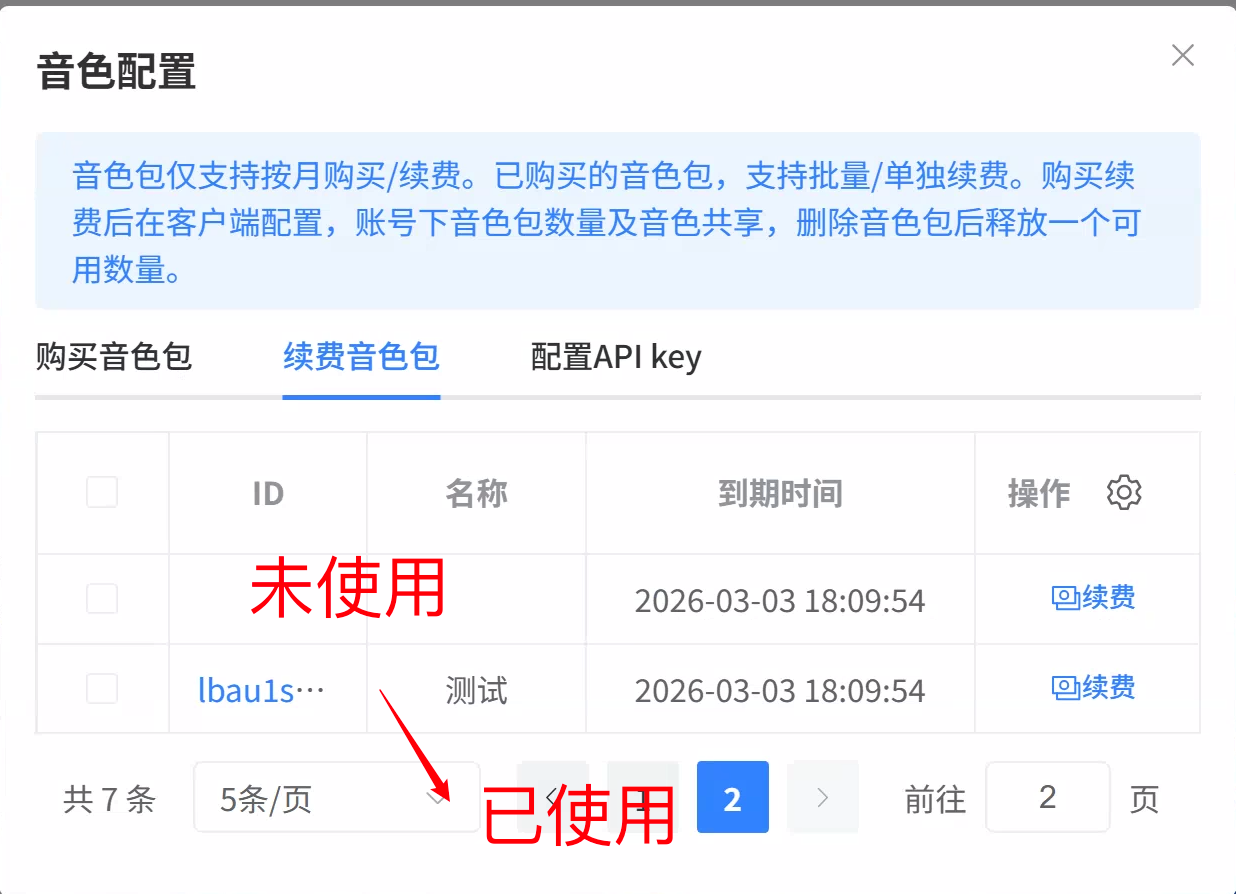Click the ID column header

(268, 493)
